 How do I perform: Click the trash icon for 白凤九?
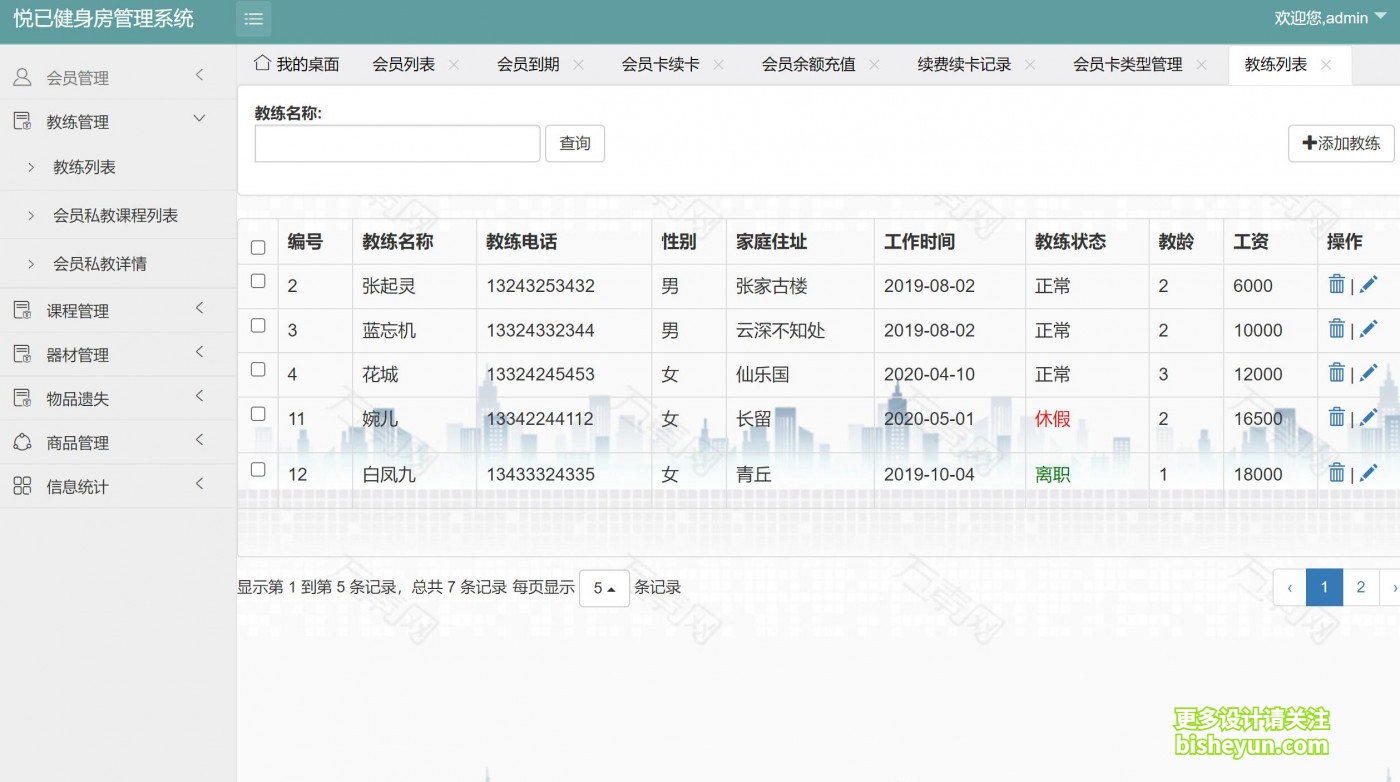point(1338,474)
